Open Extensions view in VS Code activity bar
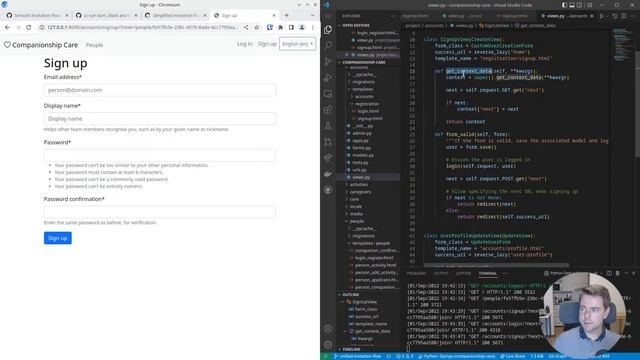 tap(328, 110)
